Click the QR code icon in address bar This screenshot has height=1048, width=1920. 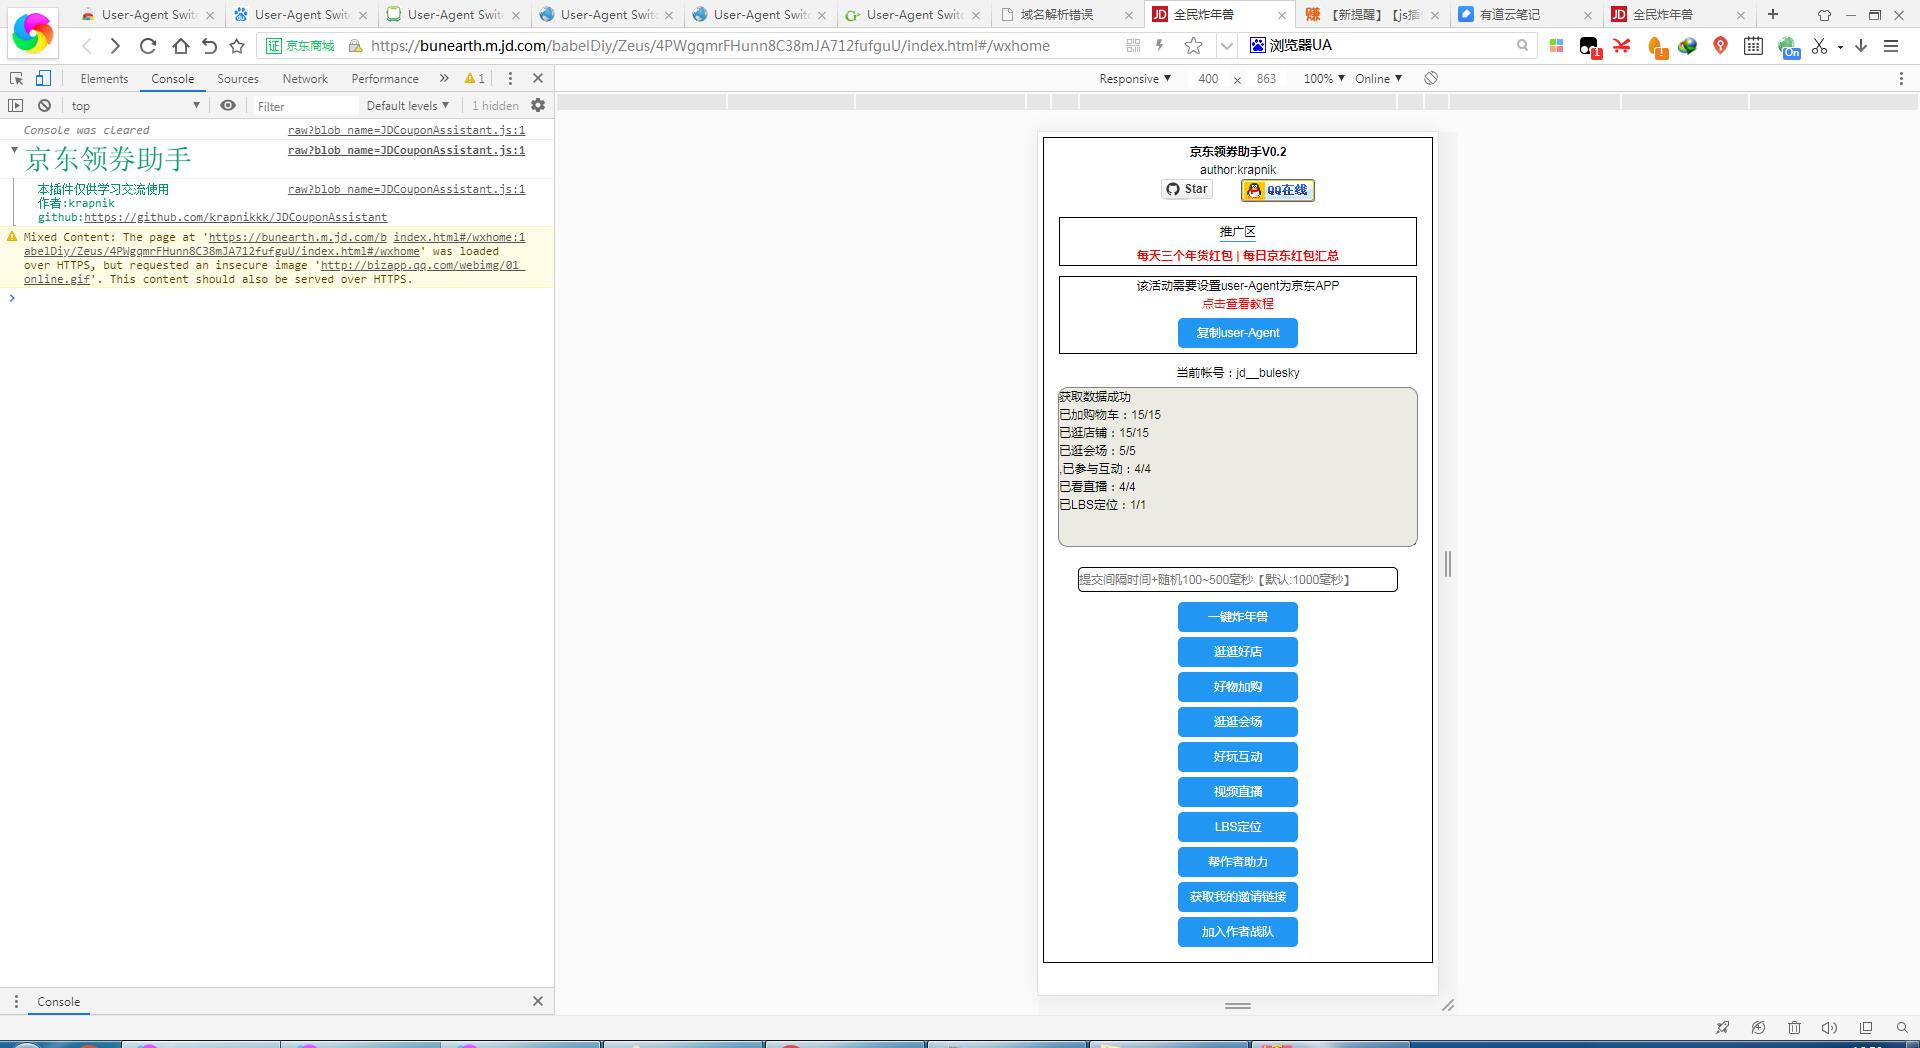[1133, 45]
